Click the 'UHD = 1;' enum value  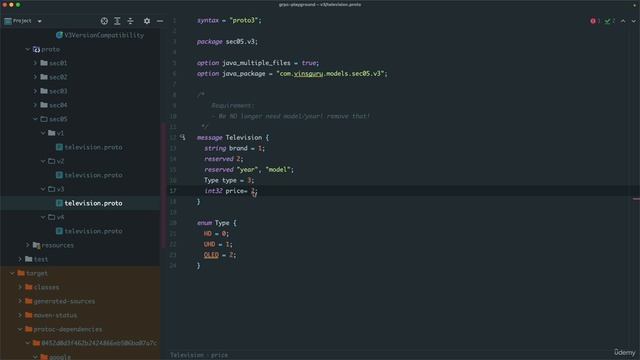pos(218,244)
